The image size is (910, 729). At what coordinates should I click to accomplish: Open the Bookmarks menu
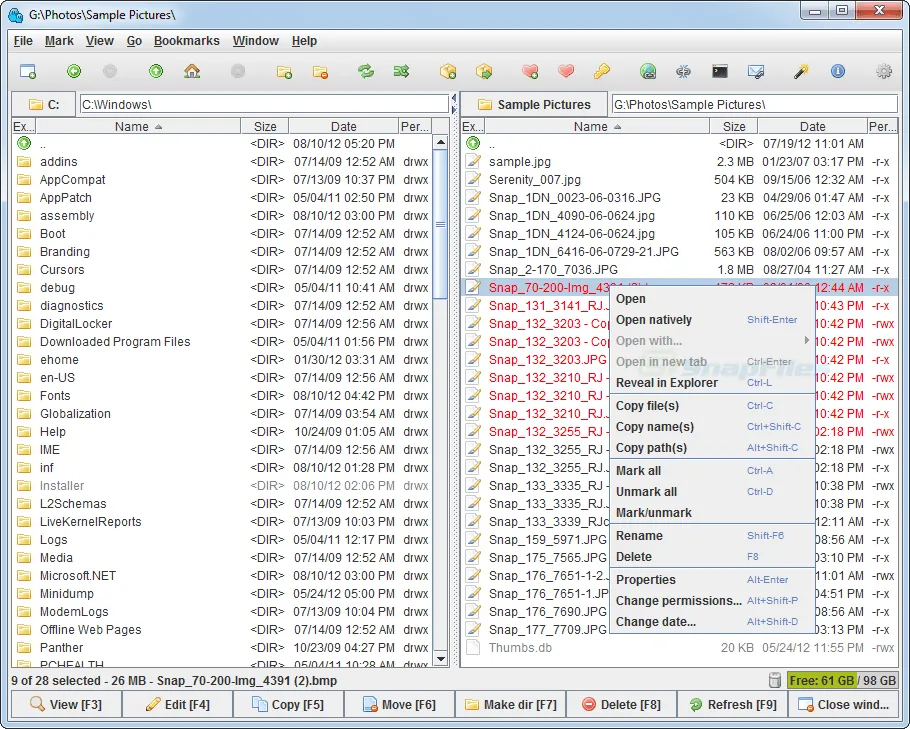tap(186, 41)
